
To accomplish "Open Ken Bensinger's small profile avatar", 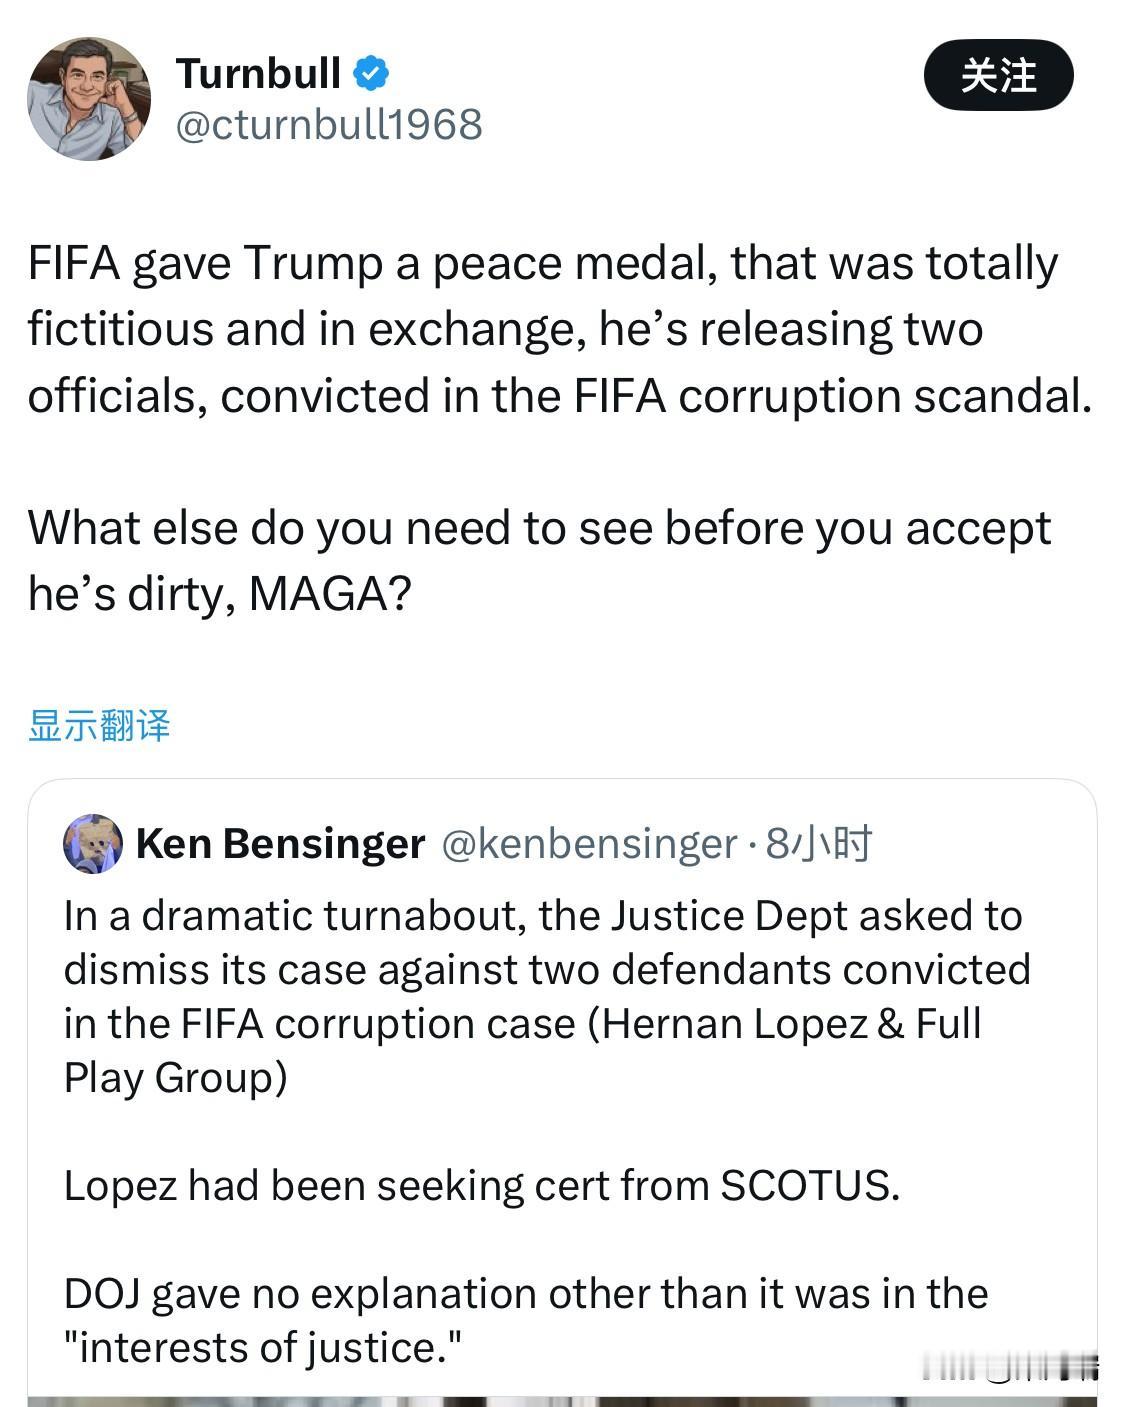I will pos(93,843).
